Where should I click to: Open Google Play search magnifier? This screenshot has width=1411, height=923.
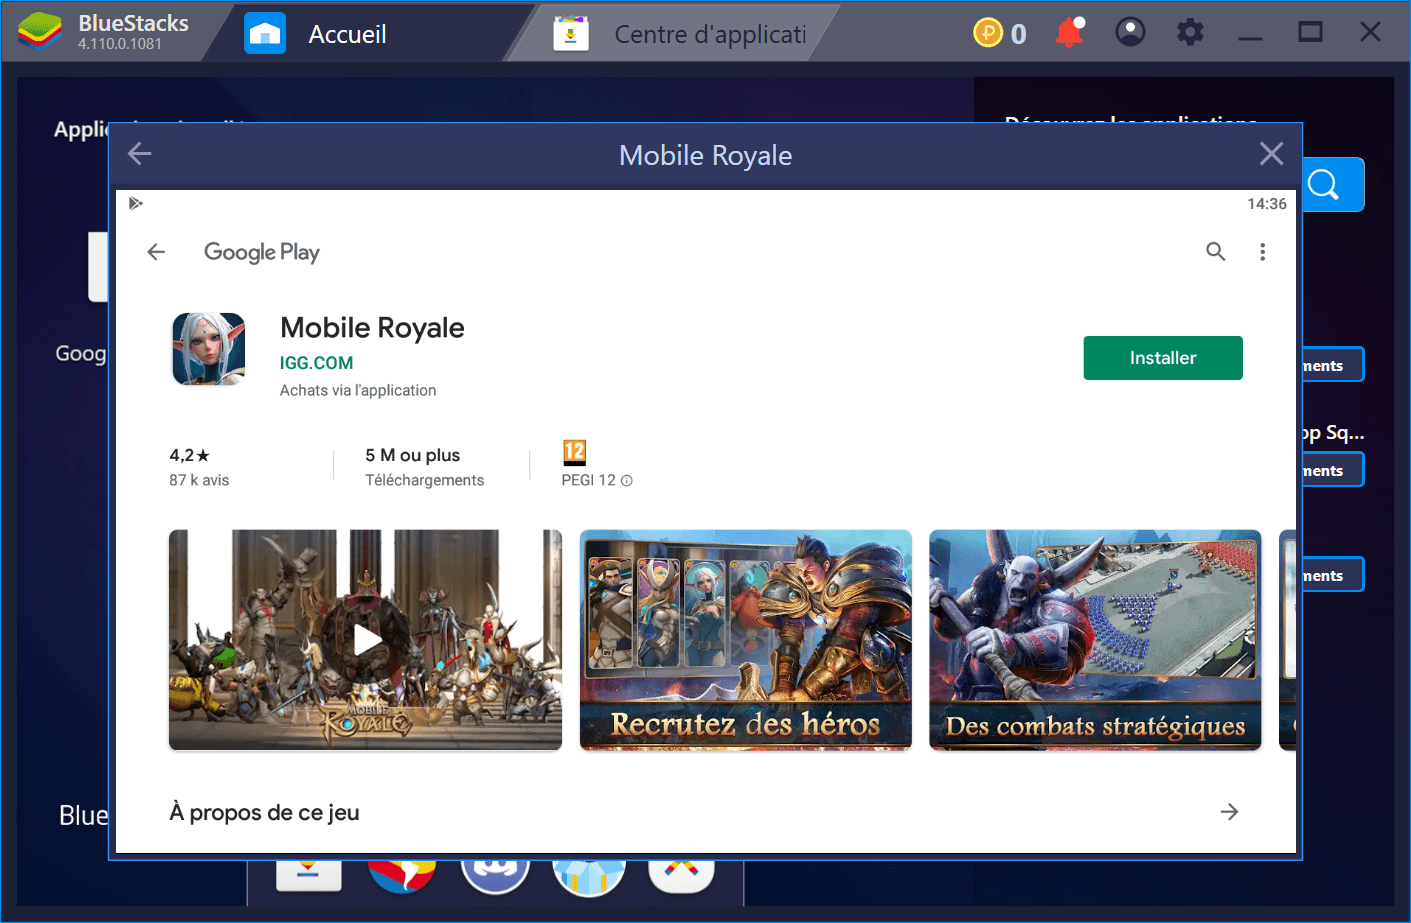pyautogui.click(x=1215, y=252)
